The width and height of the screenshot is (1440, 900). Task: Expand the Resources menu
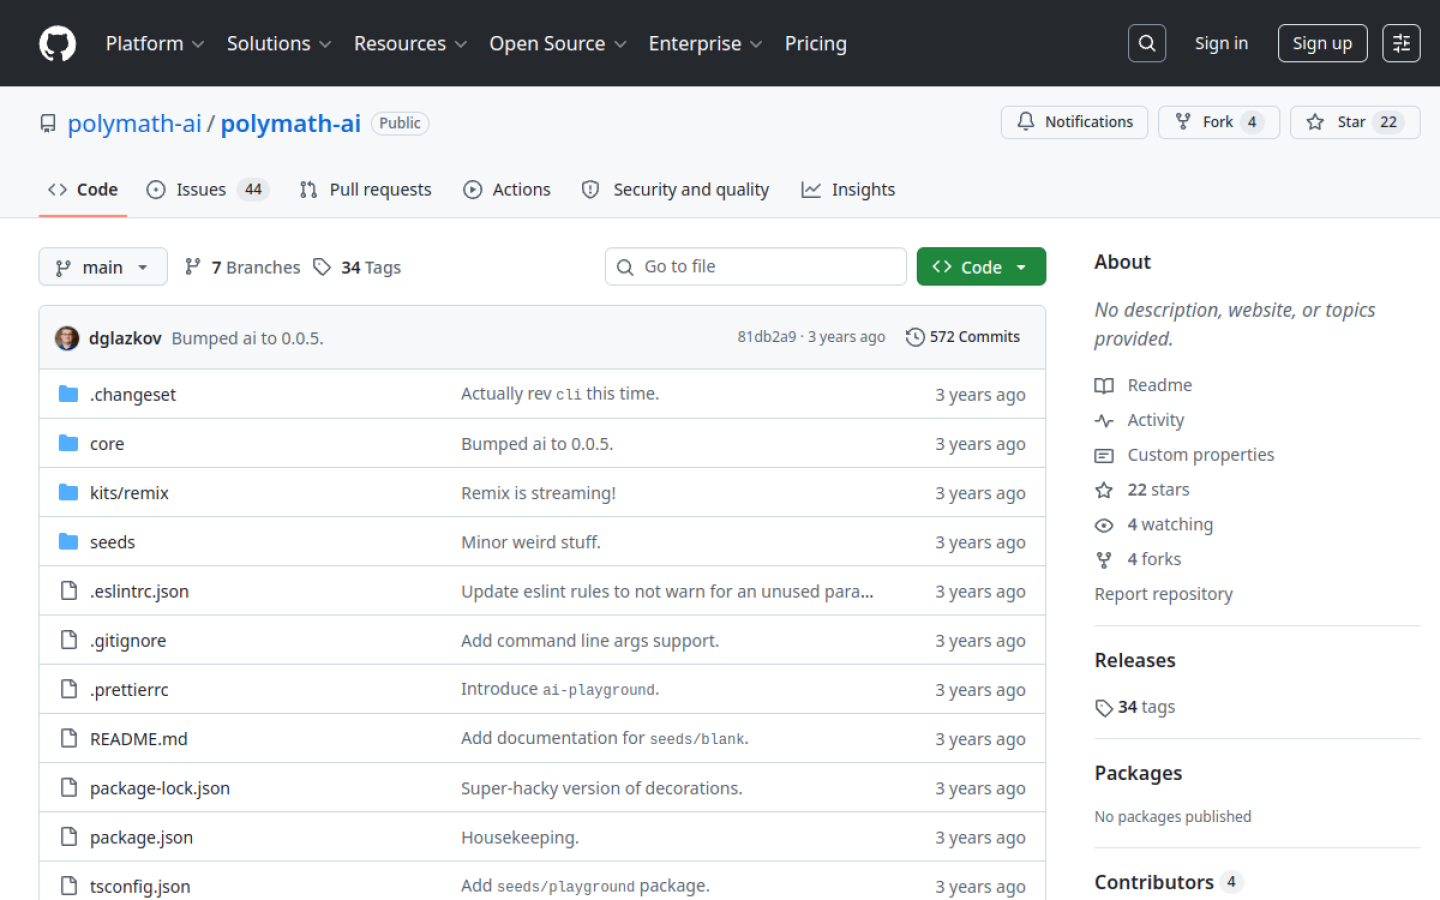[x=410, y=43]
